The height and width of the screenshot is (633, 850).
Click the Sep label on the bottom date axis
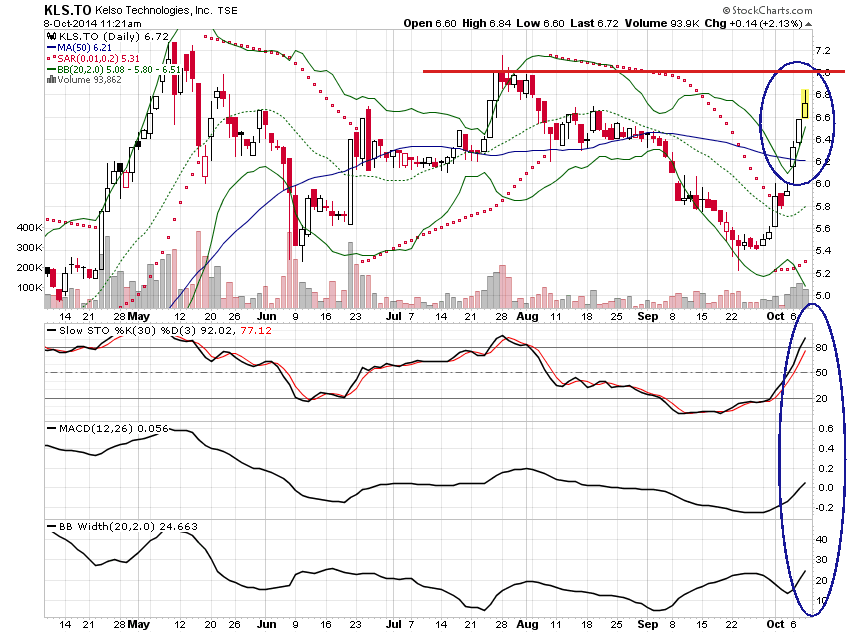click(x=648, y=624)
